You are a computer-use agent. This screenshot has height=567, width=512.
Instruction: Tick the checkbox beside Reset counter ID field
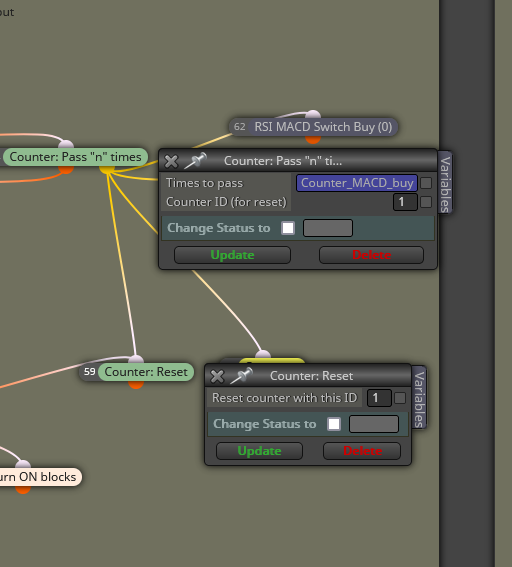click(400, 398)
